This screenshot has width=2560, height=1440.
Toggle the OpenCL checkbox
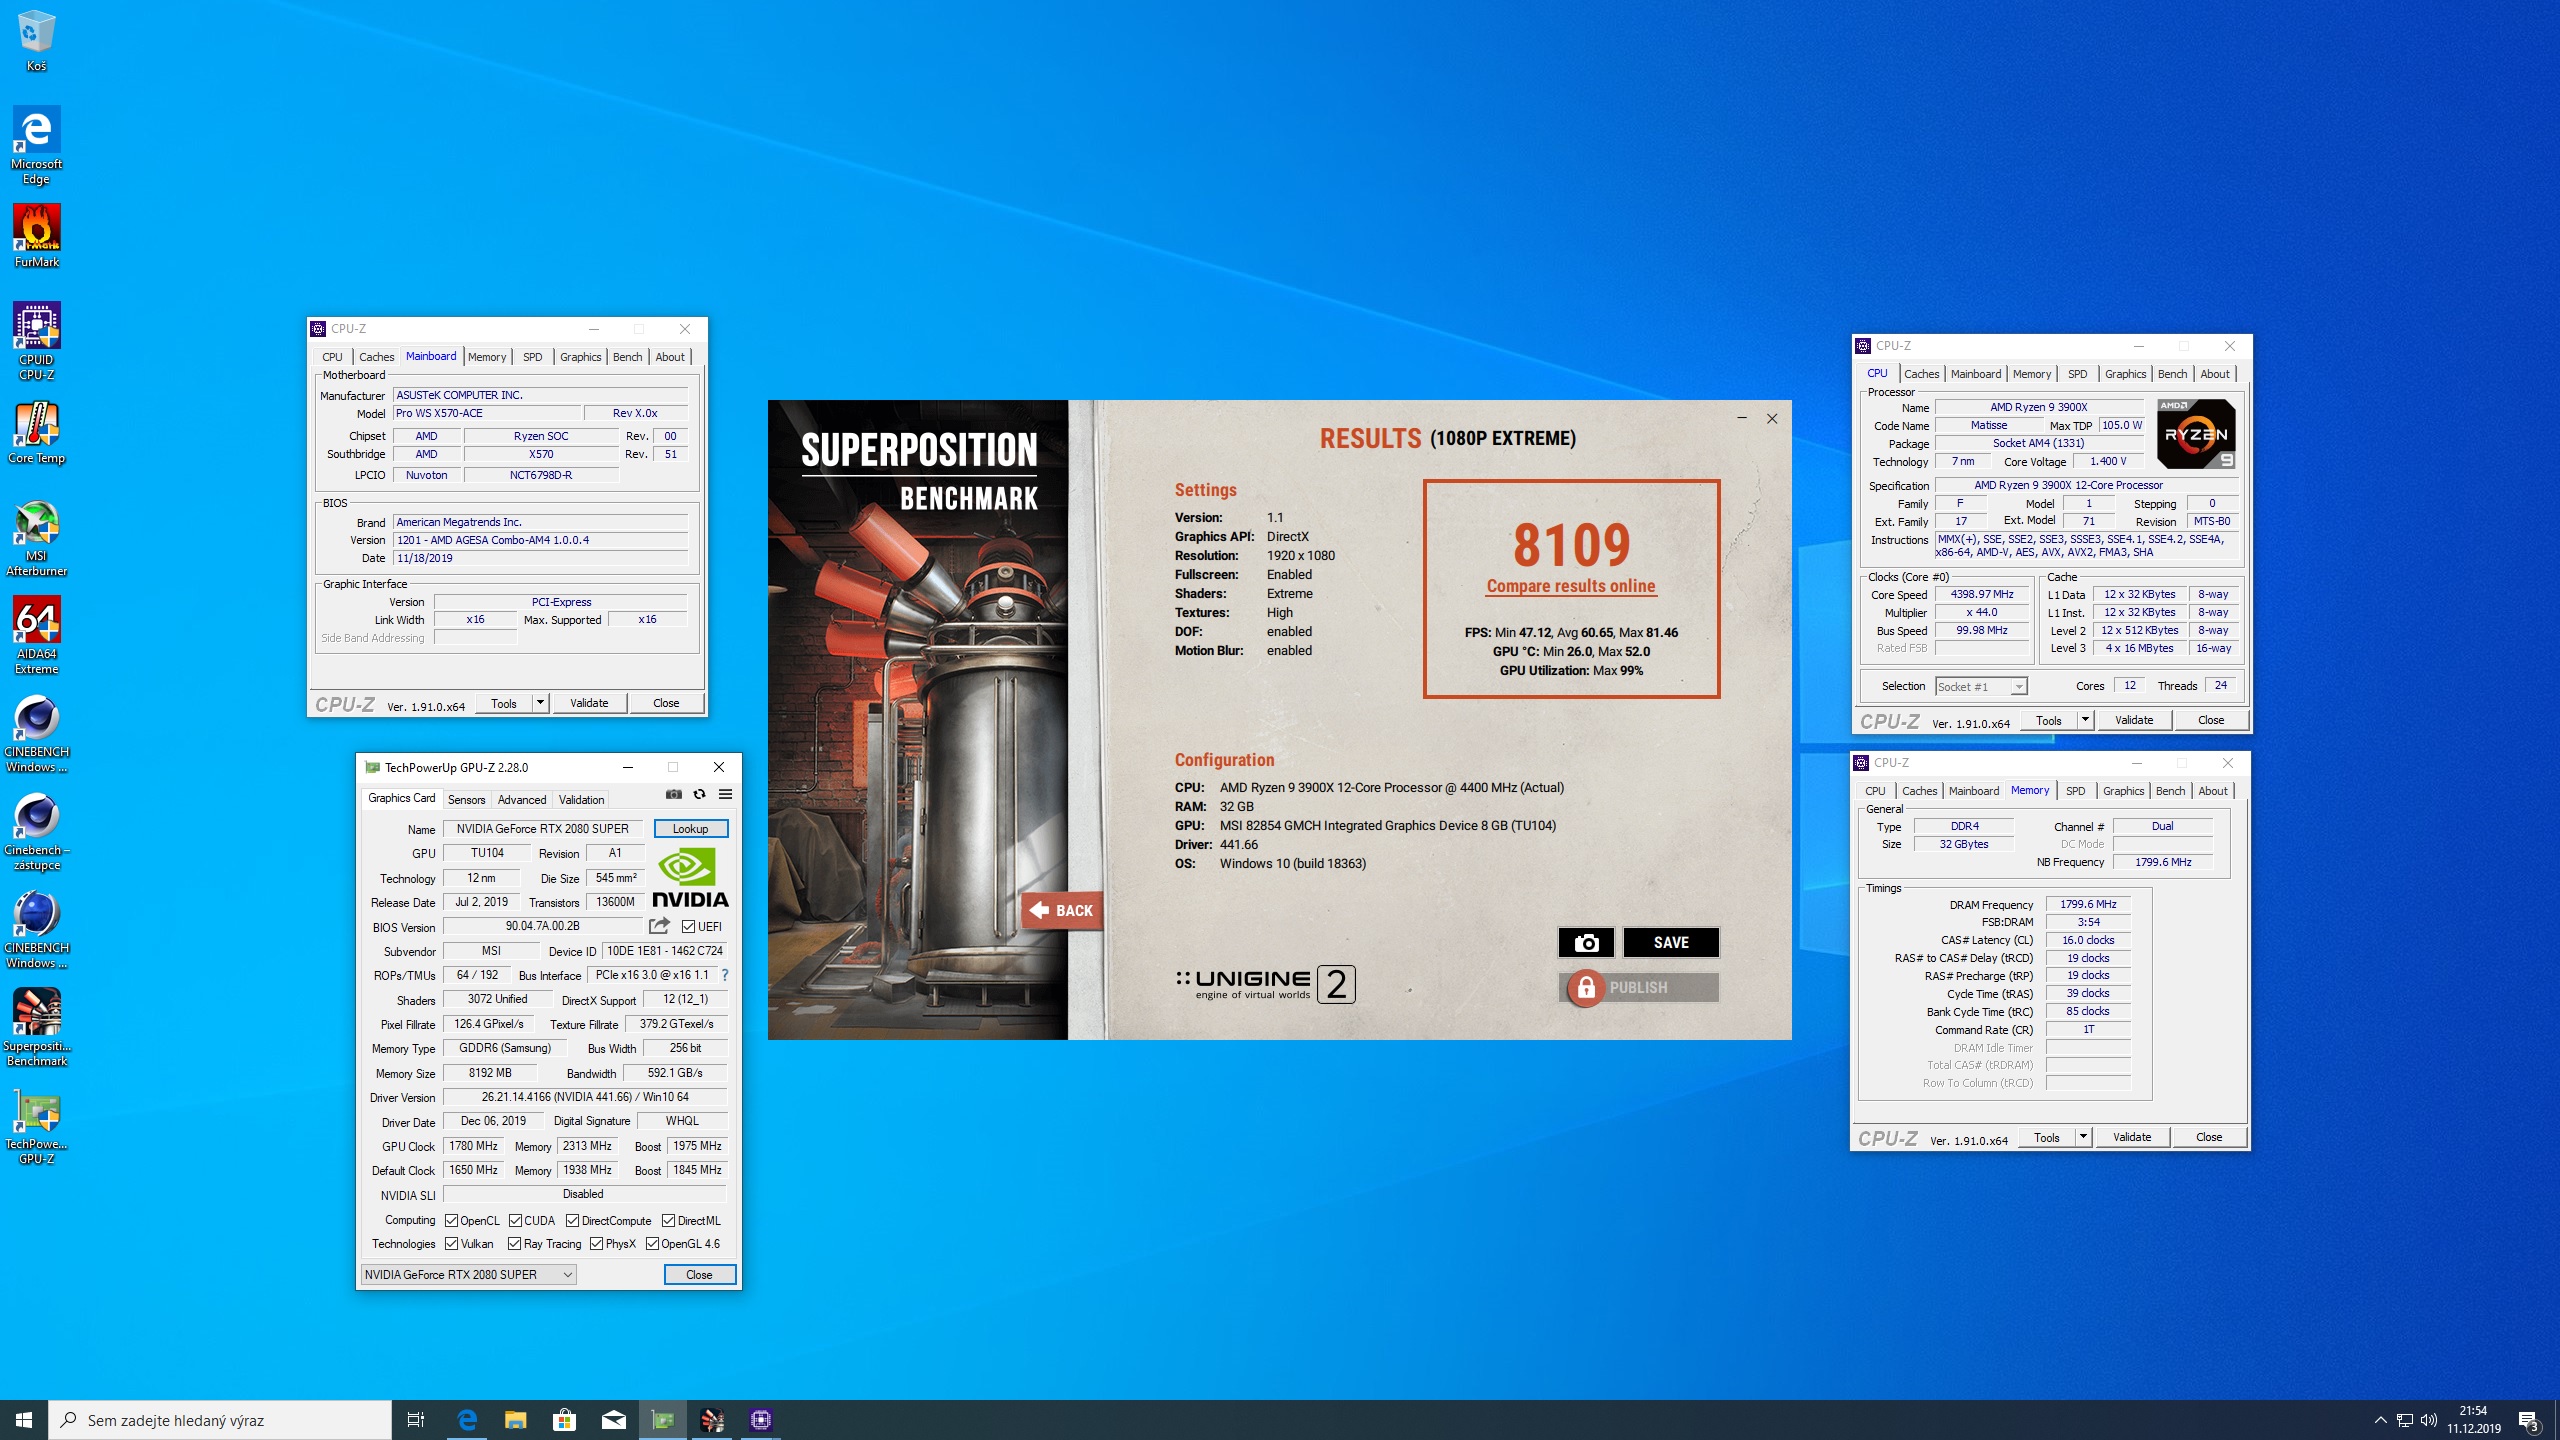(451, 1221)
